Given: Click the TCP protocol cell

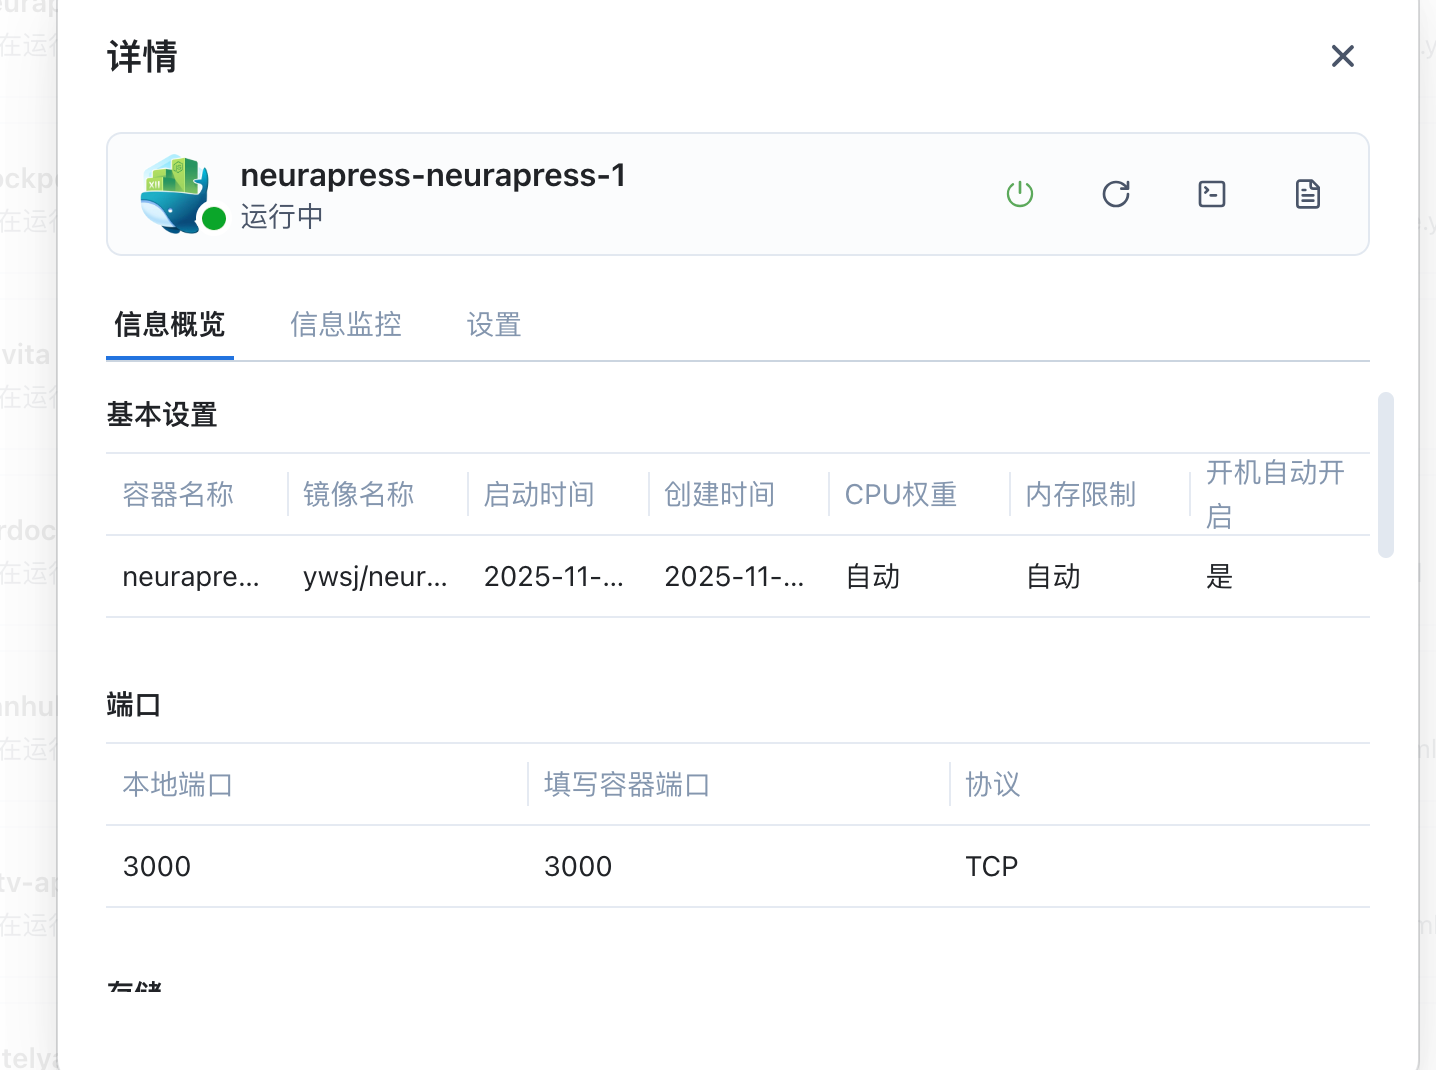Looking at the screenshot, I should [991, 867].
